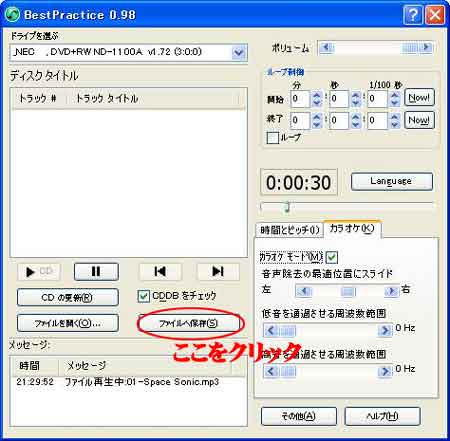Increase loop start 1/100 seconds value
The width and height of the screenshot is (450, 441).
(394, 95)
